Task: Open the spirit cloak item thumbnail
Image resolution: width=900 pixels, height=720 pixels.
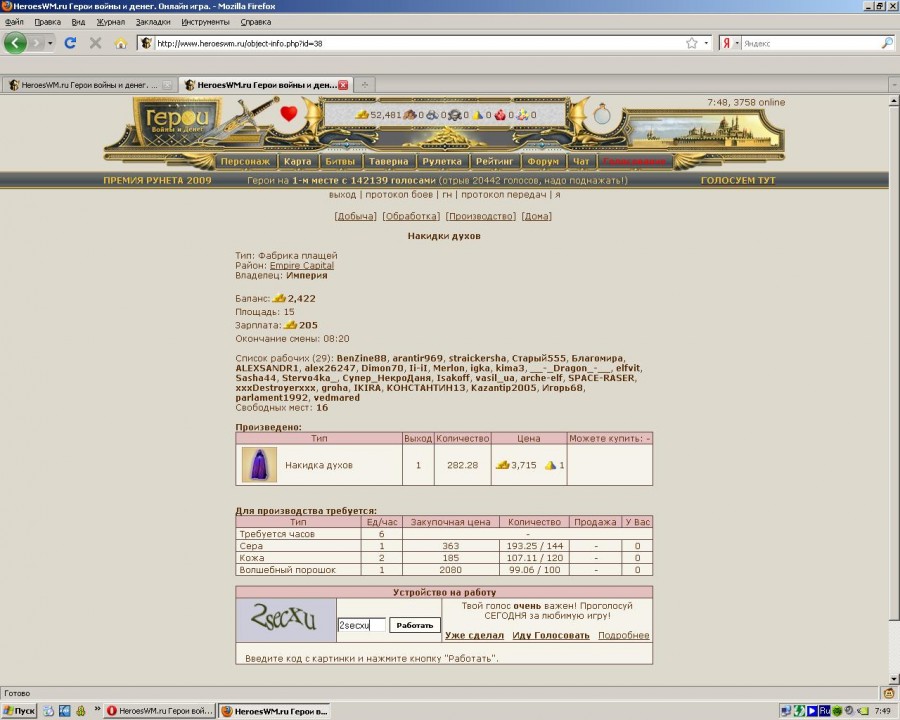Action: (x=259, y=464)
